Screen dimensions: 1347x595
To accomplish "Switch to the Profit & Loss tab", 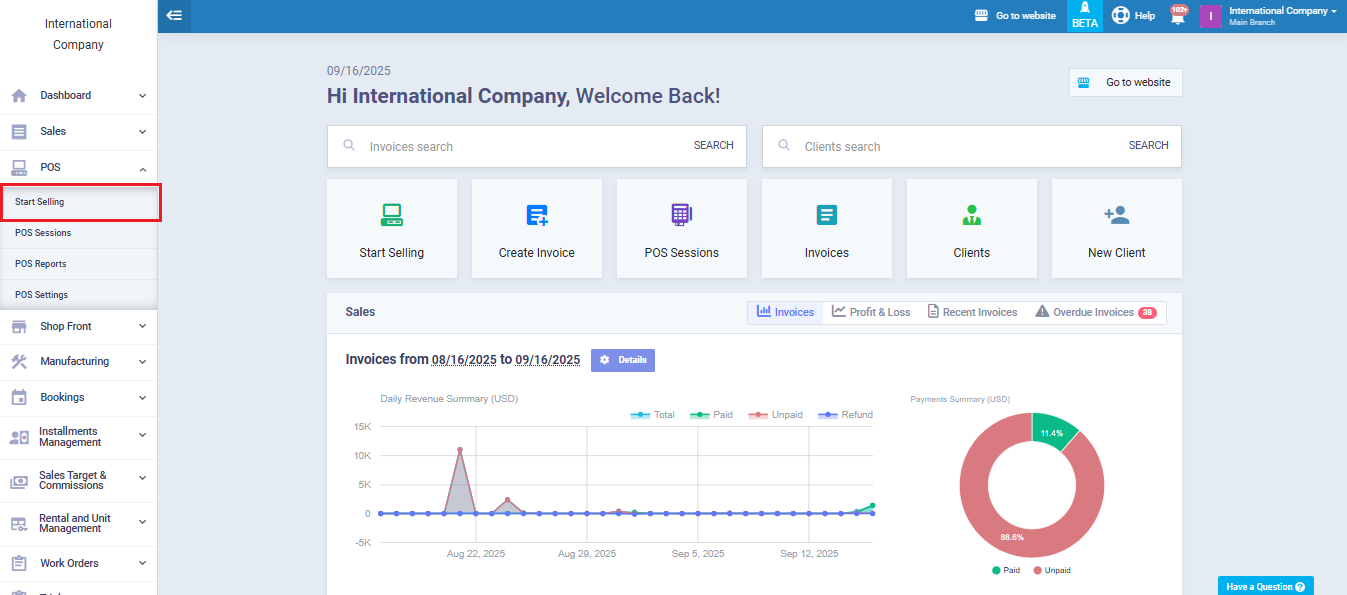I will tap(871, 313).
